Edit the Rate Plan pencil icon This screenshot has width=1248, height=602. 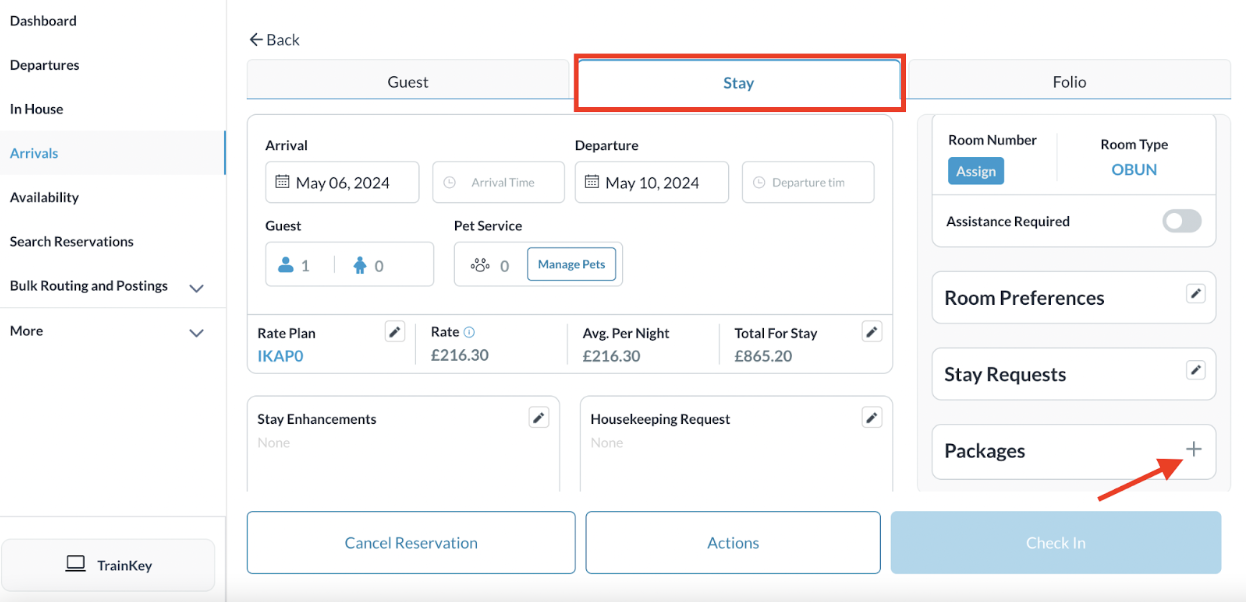395,332
